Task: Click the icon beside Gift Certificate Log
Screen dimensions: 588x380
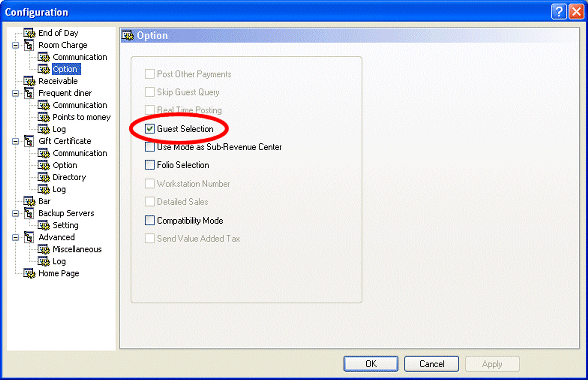Action: click(x=44, y=189)
